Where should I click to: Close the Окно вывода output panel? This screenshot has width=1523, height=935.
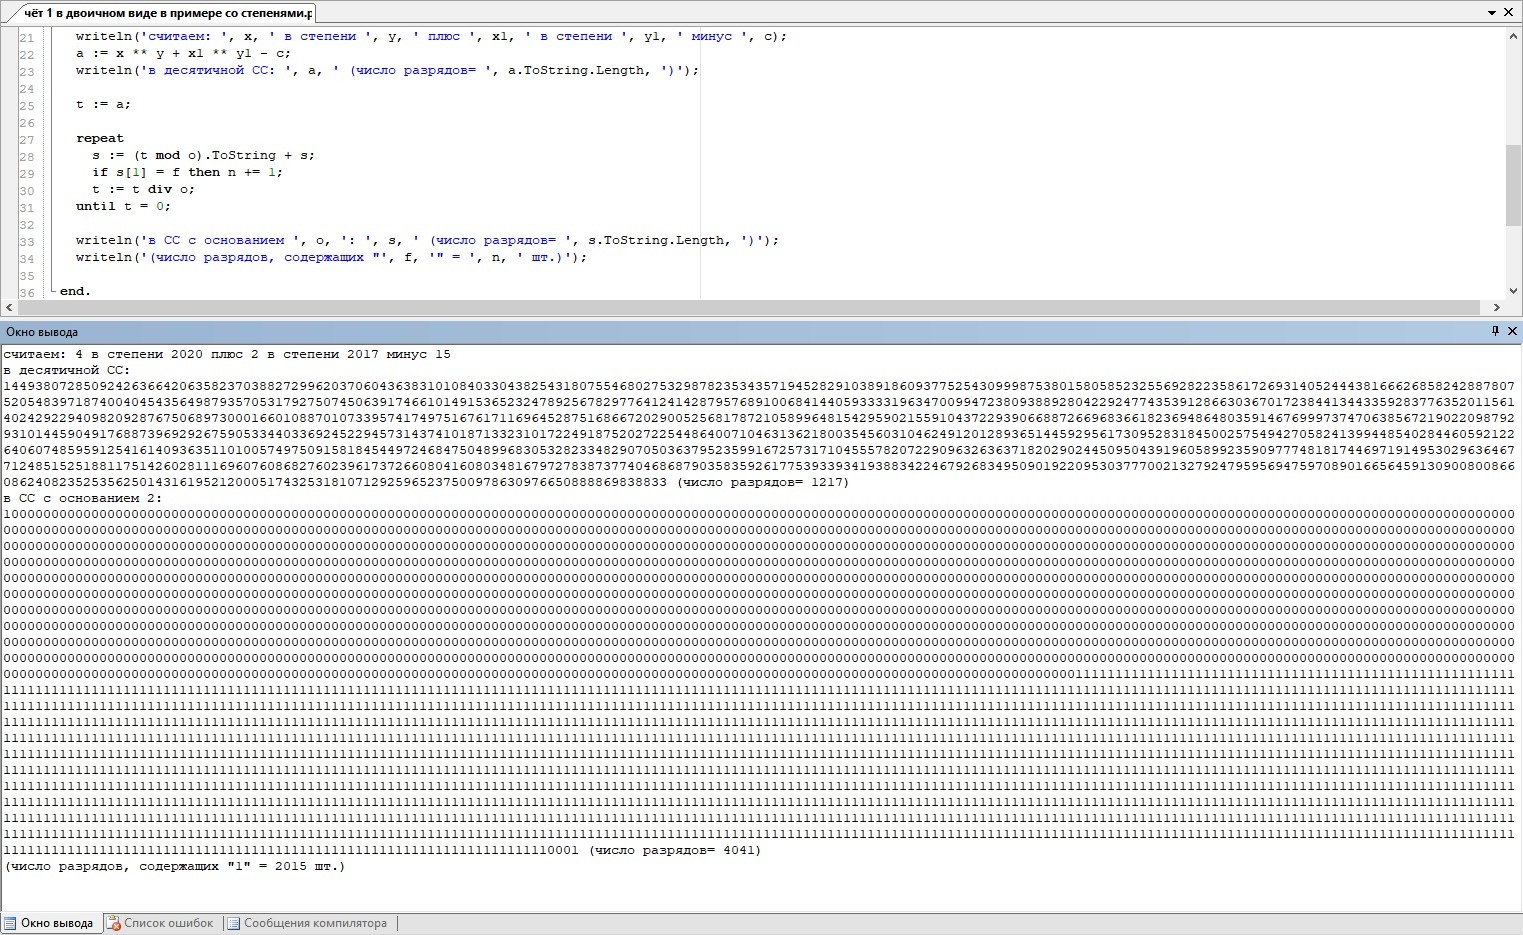[1512, 331]
